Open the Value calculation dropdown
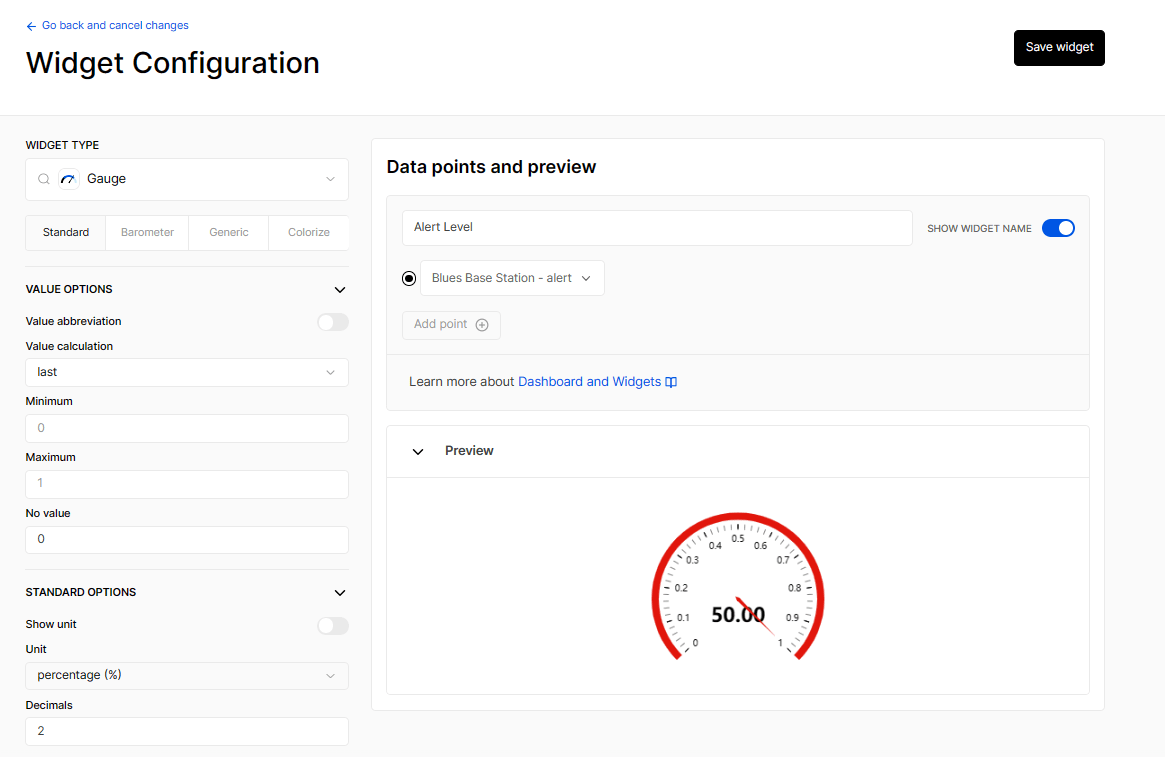The width and height of the screenshot is (1165, 757). pos(187,372)
